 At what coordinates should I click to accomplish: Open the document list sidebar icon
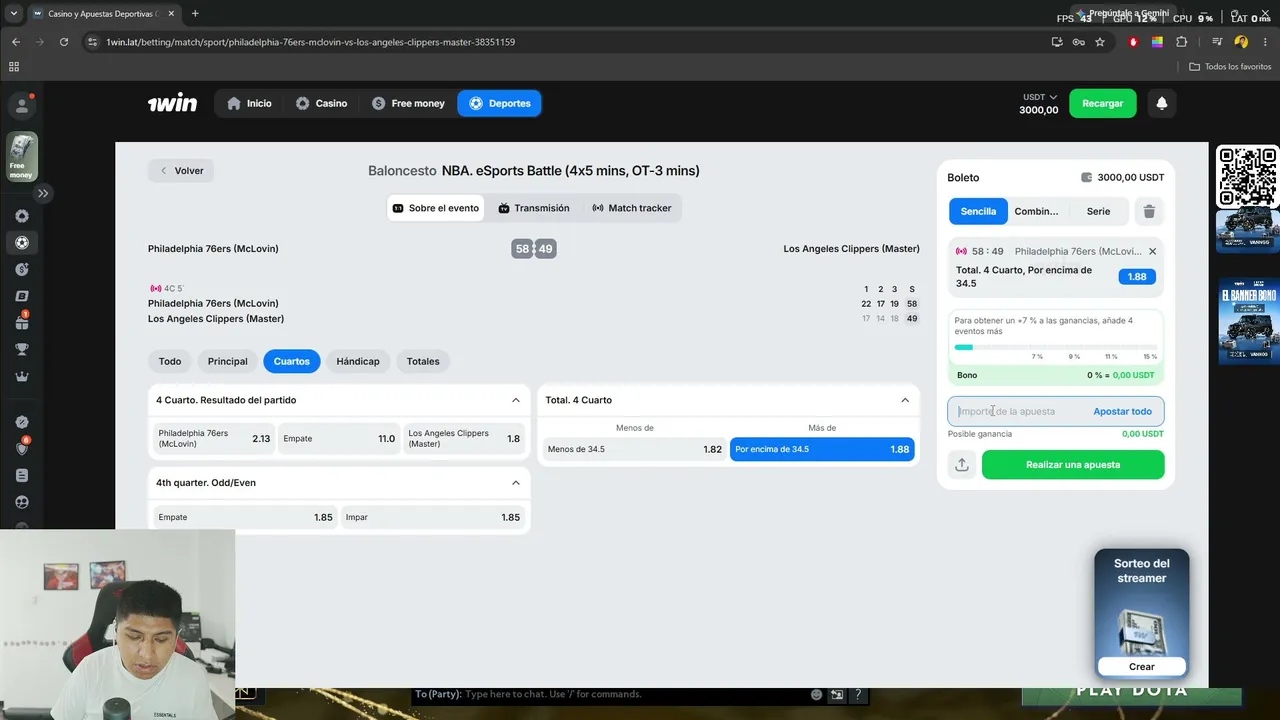click(22, 476)
